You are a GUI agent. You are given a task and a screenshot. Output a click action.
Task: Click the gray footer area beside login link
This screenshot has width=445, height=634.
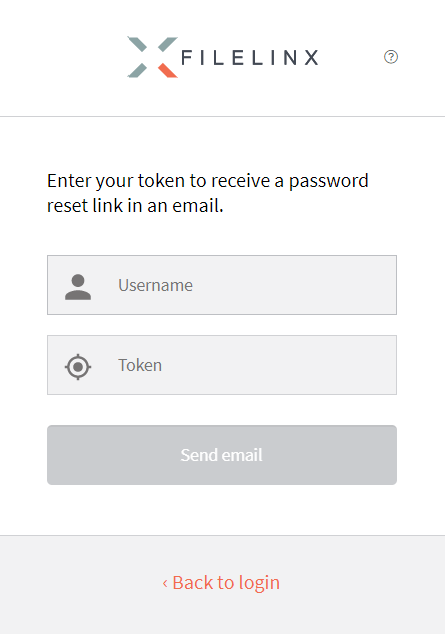pyautogui.click(x=364, y=584)
